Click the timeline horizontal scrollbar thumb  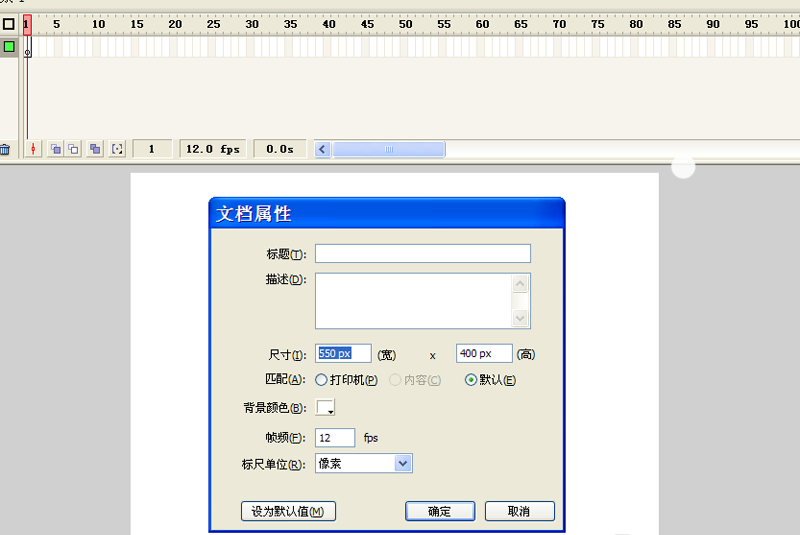click(389, 149)
